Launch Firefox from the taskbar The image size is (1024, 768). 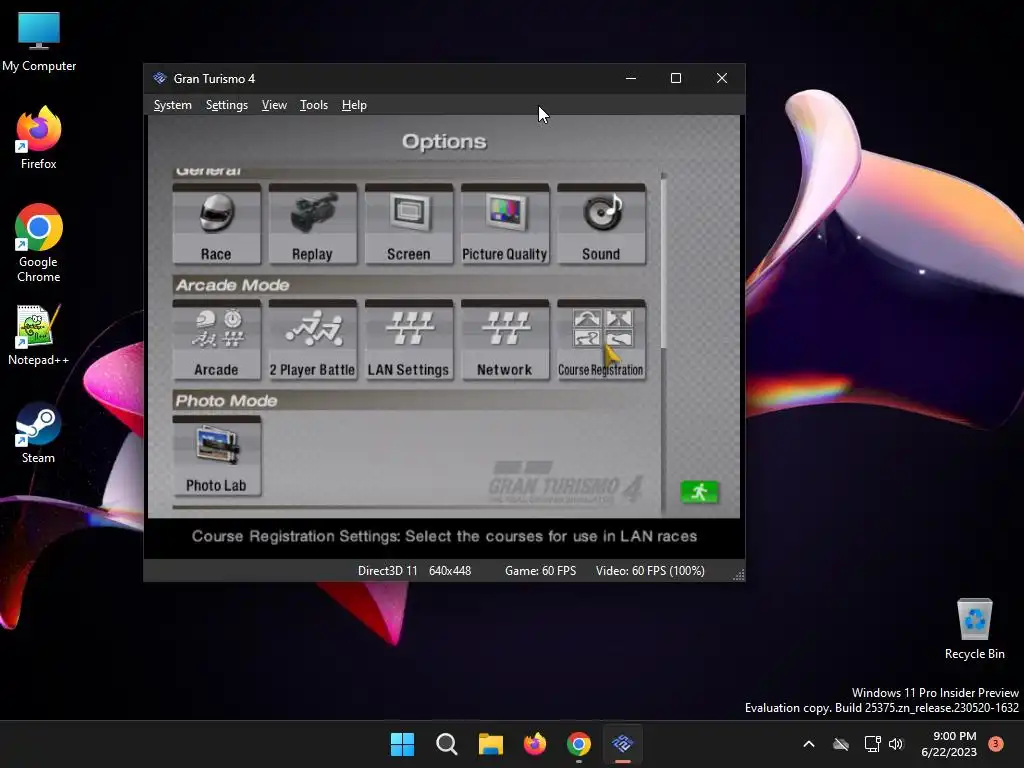(535, 744)
